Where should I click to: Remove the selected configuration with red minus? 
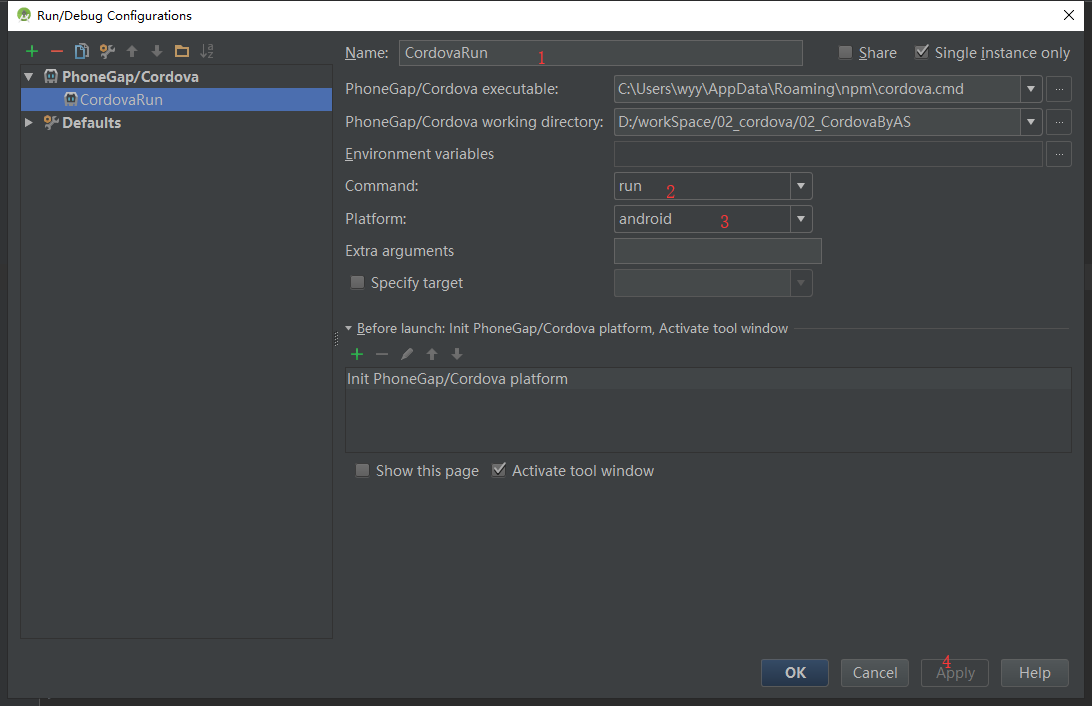pos(57,52)
